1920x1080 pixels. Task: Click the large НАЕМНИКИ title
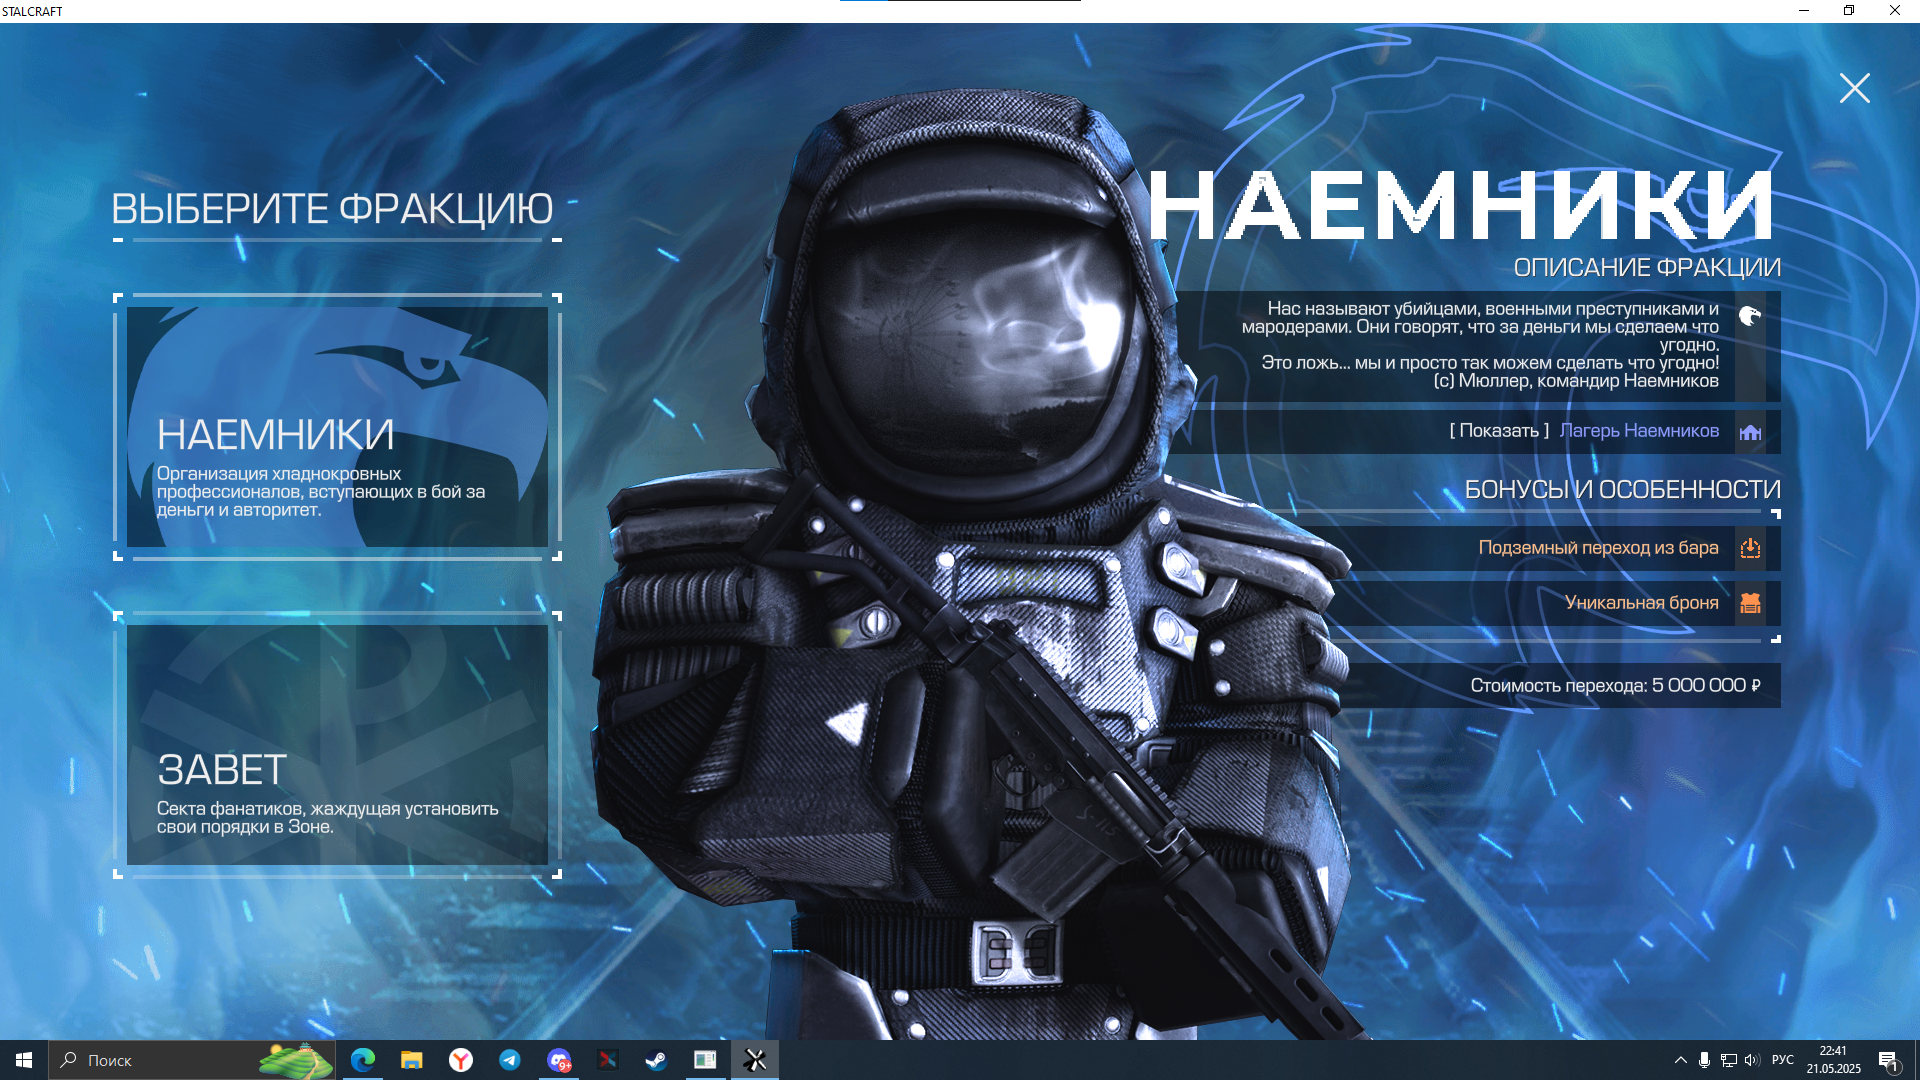tap(1461, 206)
